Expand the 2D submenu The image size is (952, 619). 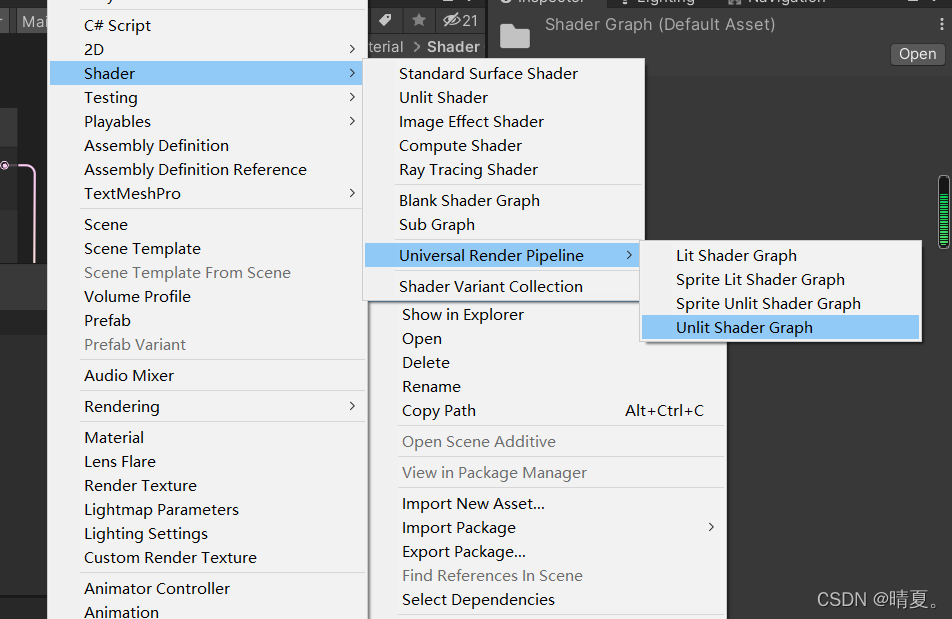(206, 49)
